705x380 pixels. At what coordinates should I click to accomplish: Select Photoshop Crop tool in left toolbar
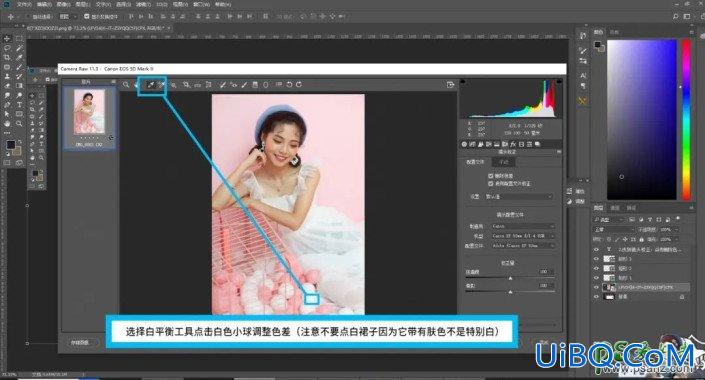[7, 57]
